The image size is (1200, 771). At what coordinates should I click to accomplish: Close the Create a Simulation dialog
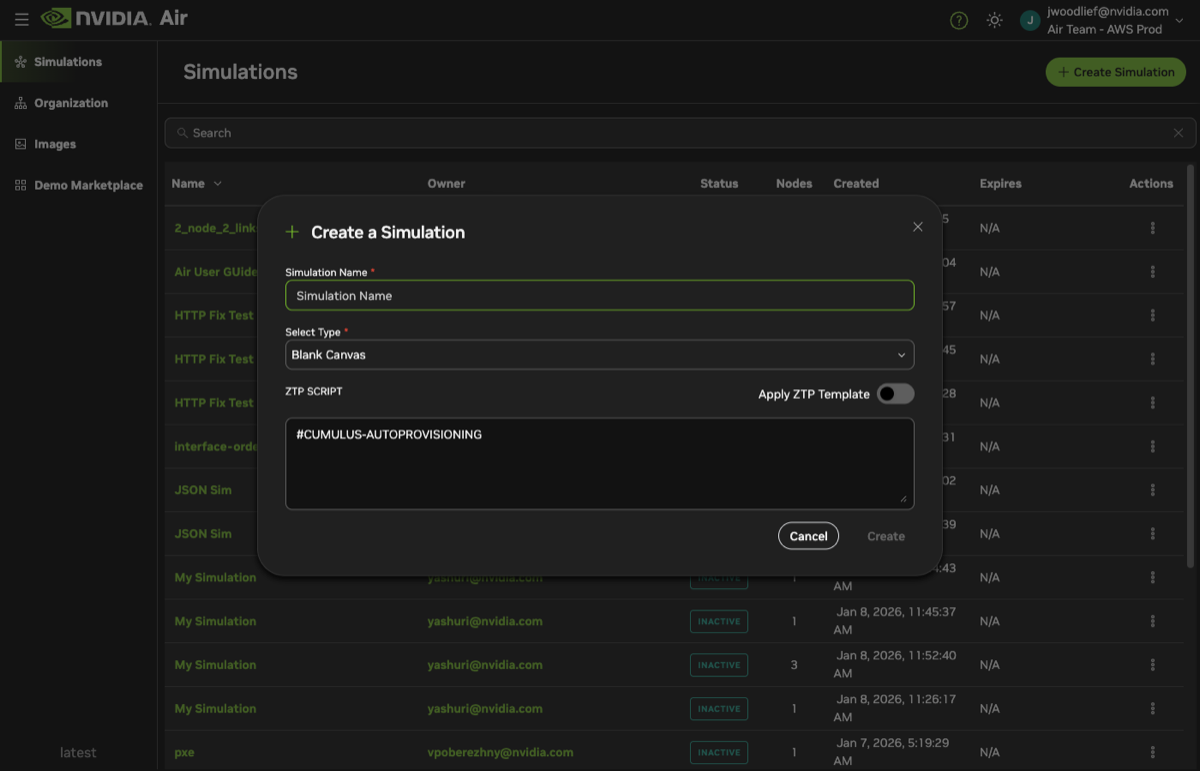tap(917, 227)
